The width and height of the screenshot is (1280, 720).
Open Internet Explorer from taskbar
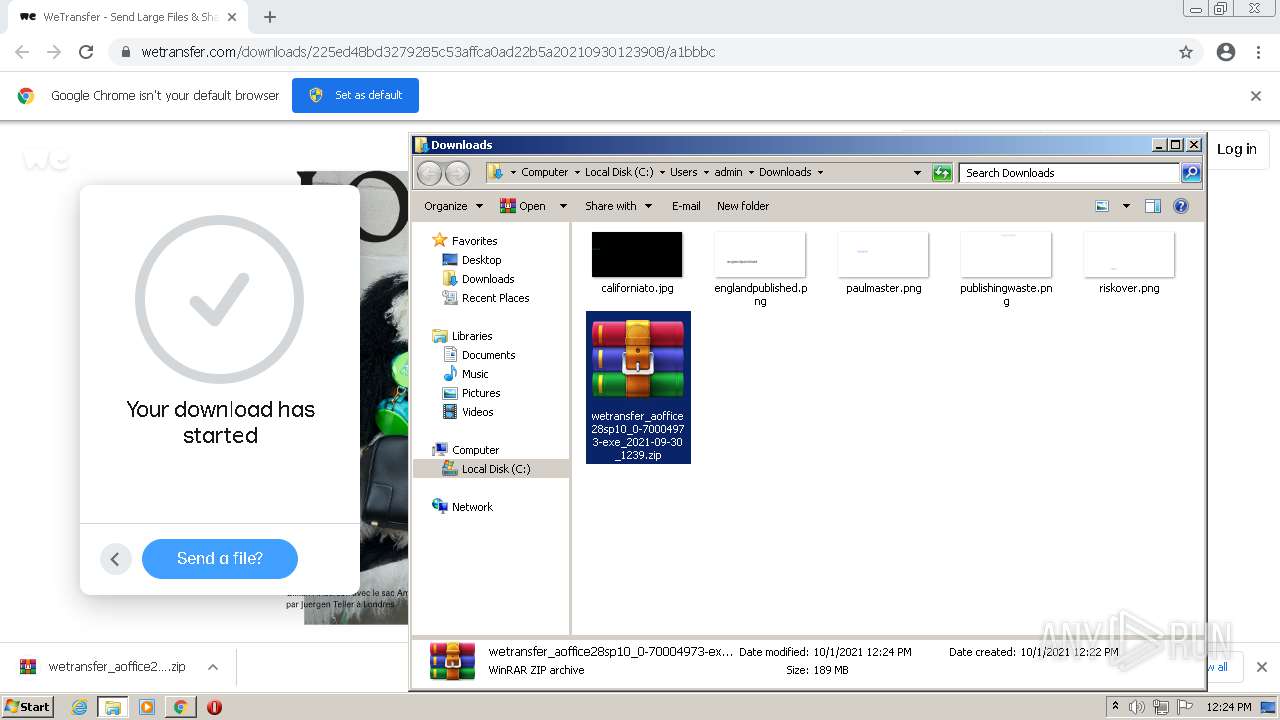click(x=79, y=707)
